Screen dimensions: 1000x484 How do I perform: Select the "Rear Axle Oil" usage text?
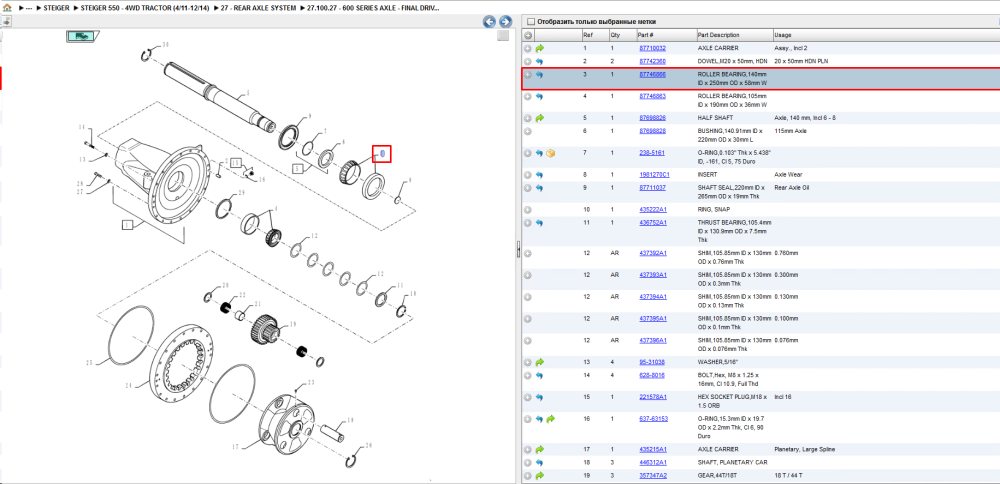(x=792, y=188)
